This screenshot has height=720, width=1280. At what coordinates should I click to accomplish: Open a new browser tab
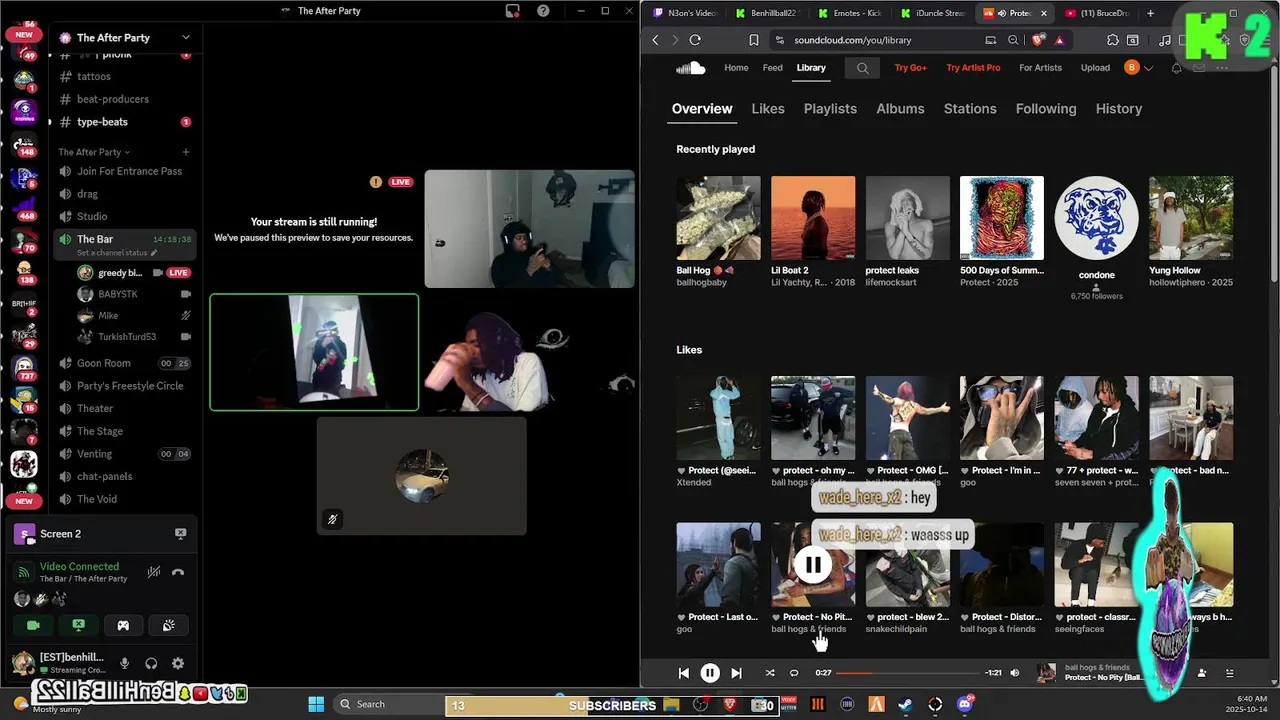coord(1150,13)
